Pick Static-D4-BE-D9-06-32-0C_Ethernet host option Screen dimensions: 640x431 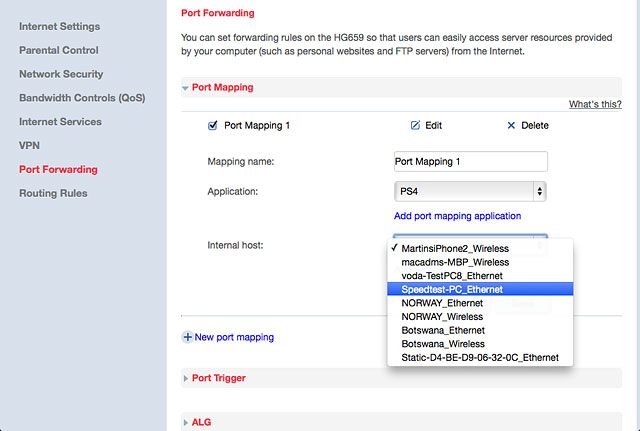480,358
